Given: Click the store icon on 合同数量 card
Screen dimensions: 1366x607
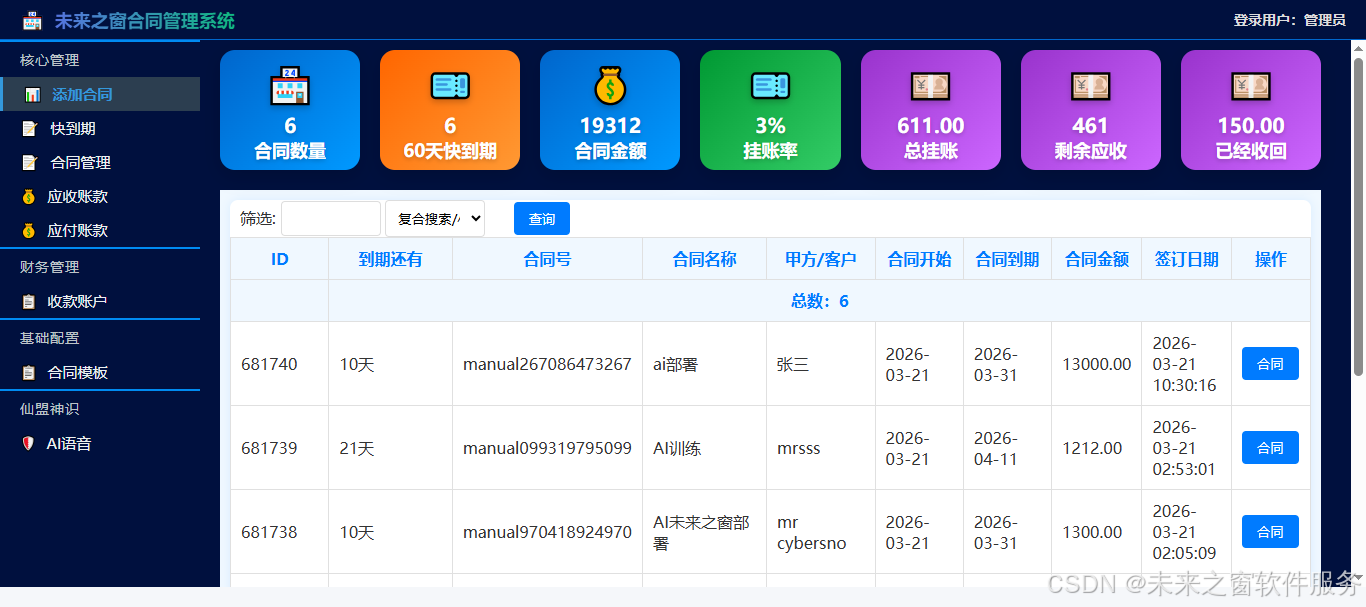Looking at the screenshot, I should click(290, 86).
